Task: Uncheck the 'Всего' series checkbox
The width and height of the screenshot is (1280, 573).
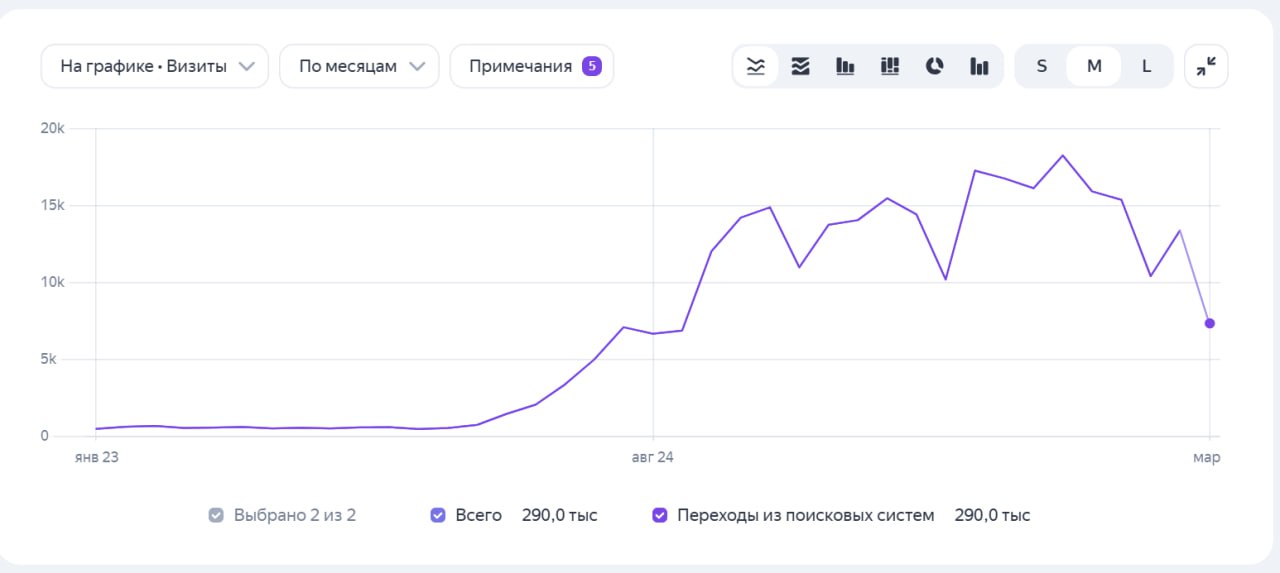Action: click(437, 516)
